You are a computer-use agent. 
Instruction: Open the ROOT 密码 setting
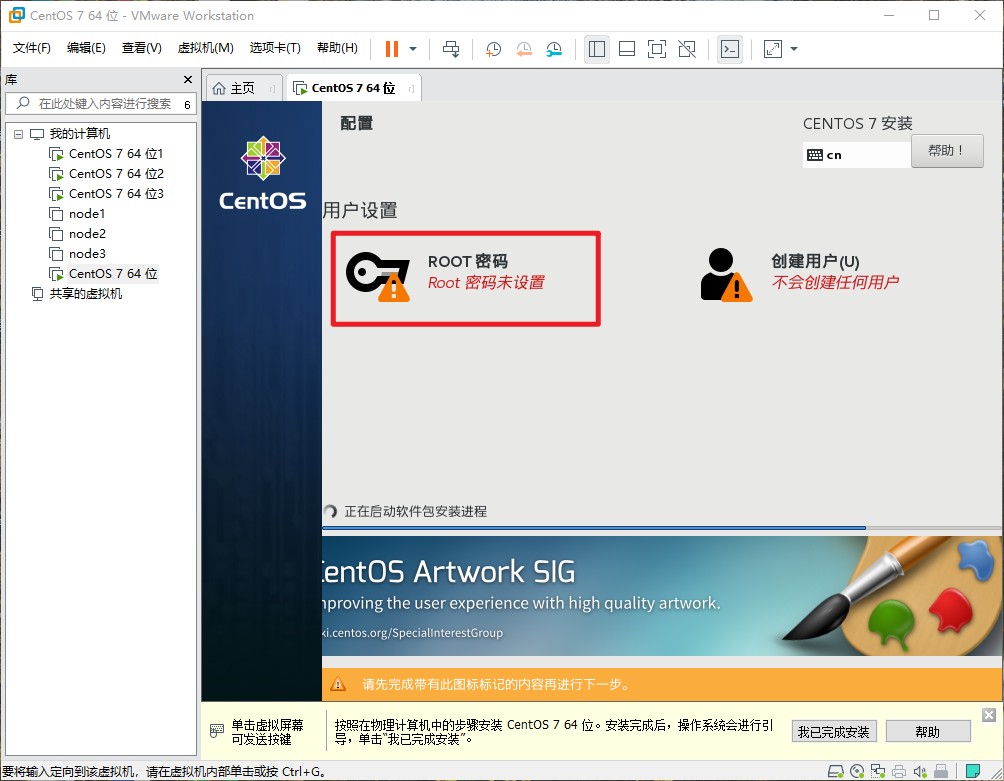466,279
